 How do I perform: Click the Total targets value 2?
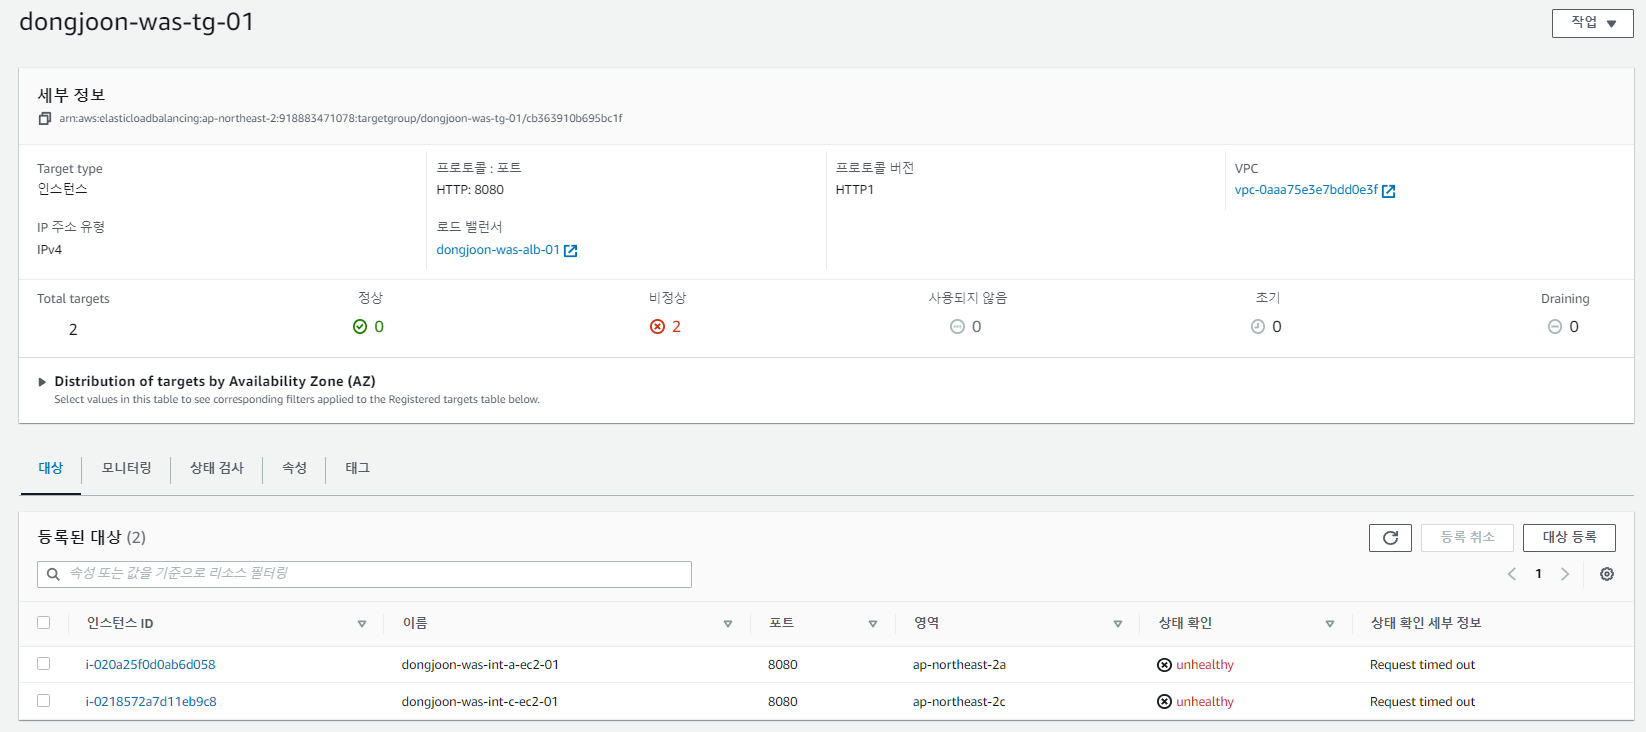(73, 330)
